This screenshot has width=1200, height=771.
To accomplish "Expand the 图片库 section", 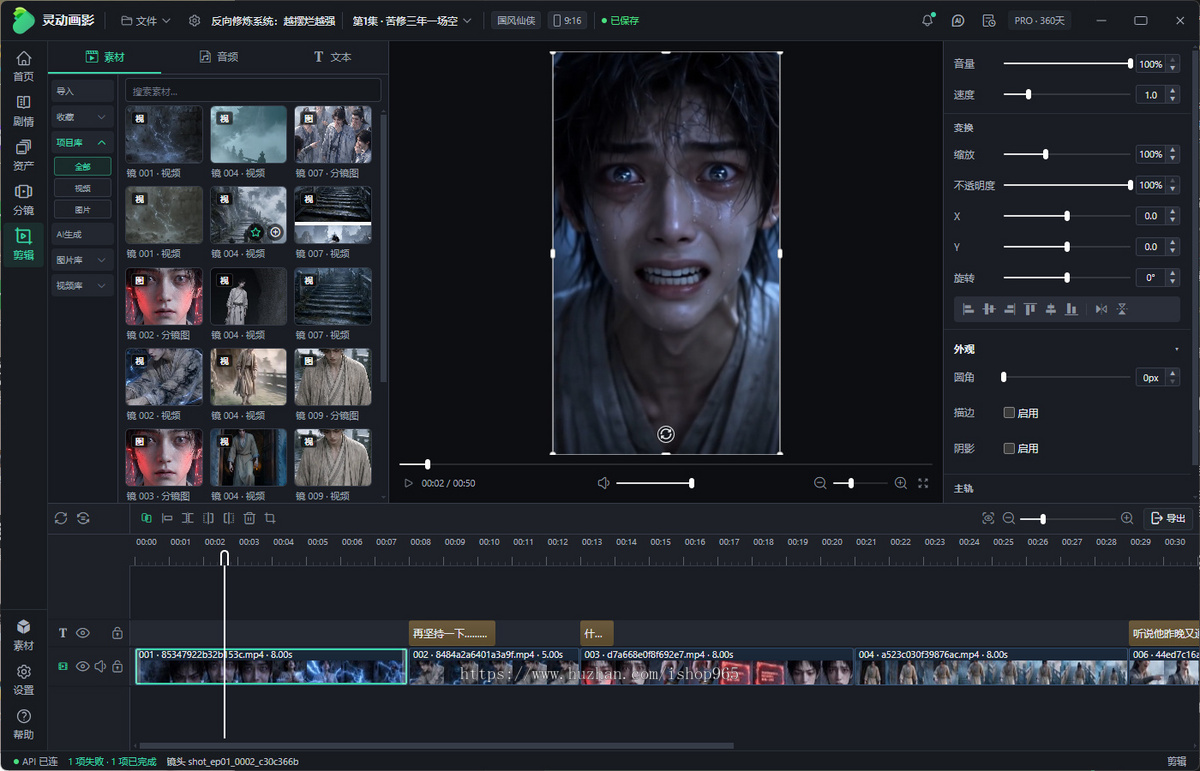I will pyautogui.click(x=83, y=260).
